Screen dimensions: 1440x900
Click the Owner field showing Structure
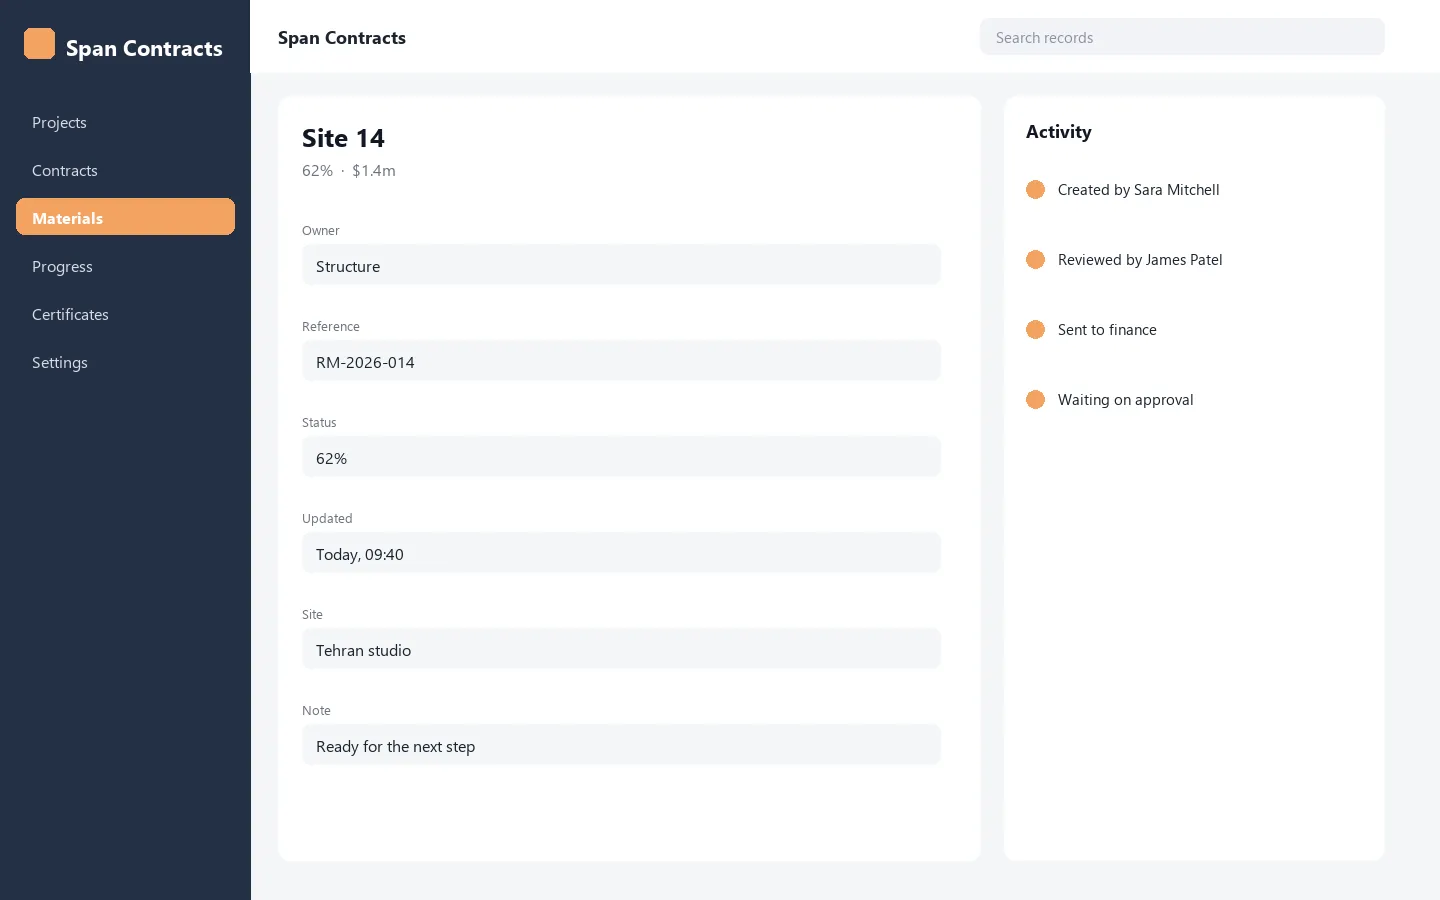click(x=621, y=265)
